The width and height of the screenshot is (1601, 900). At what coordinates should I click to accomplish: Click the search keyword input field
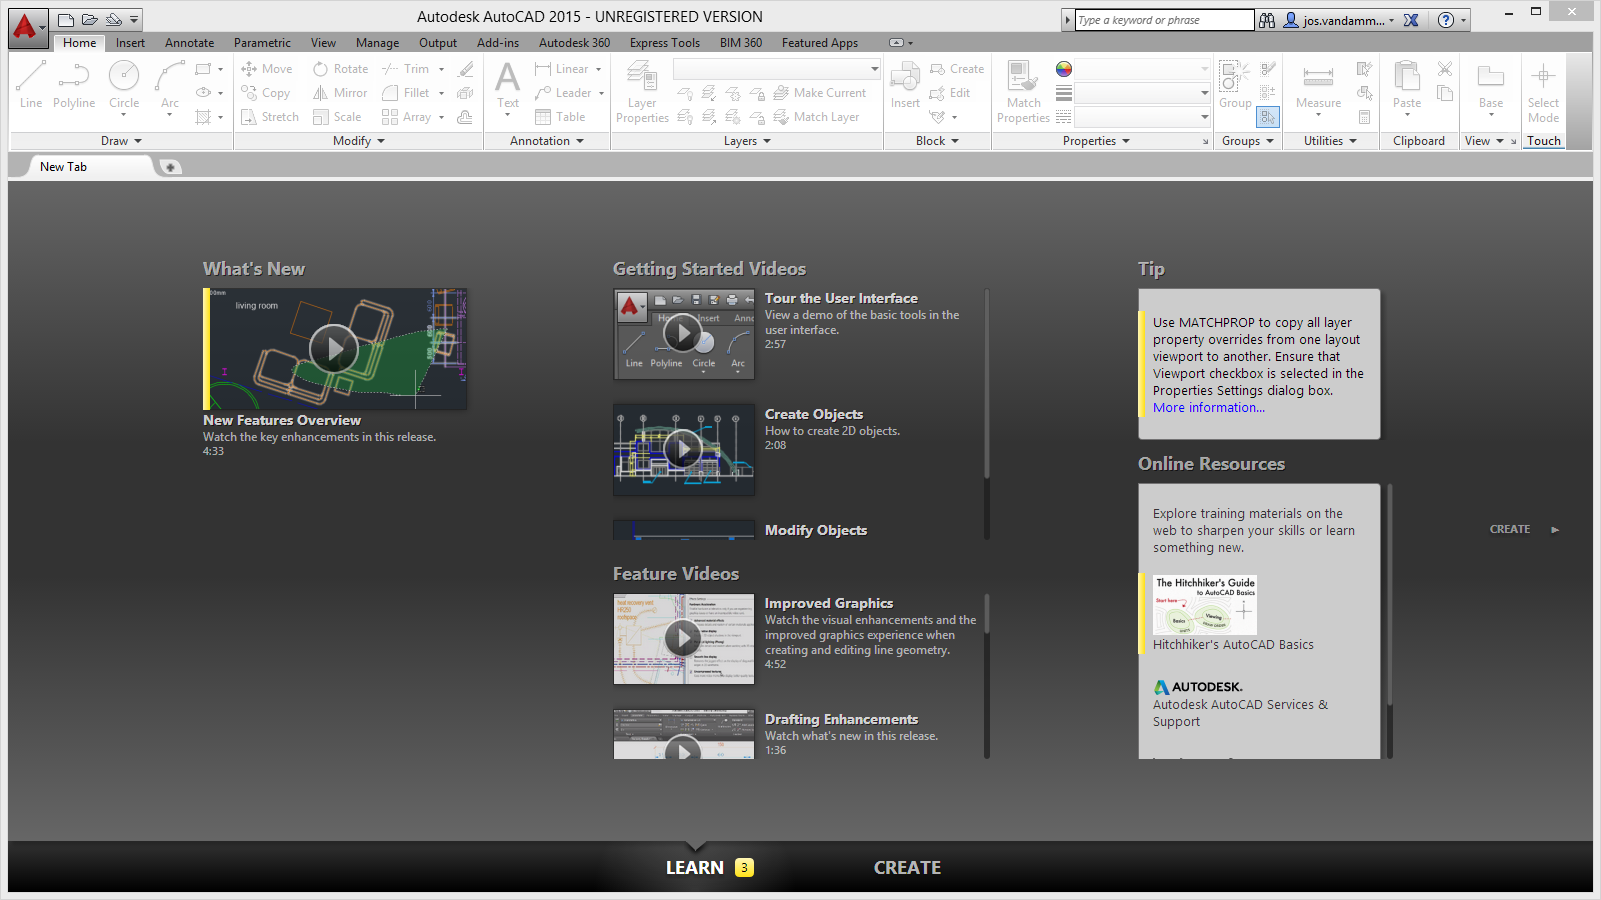[1164, 20]
